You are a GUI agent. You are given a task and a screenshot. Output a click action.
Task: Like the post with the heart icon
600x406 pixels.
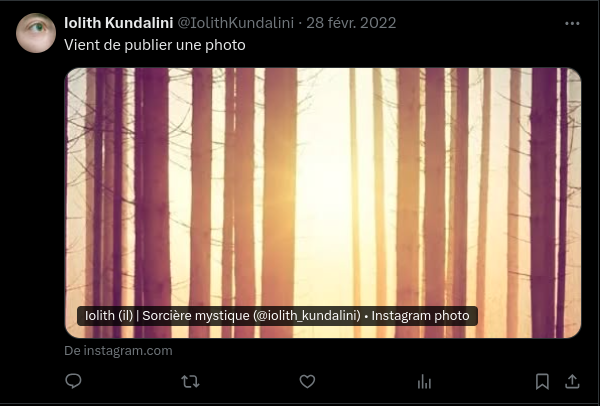pos(307,381)
